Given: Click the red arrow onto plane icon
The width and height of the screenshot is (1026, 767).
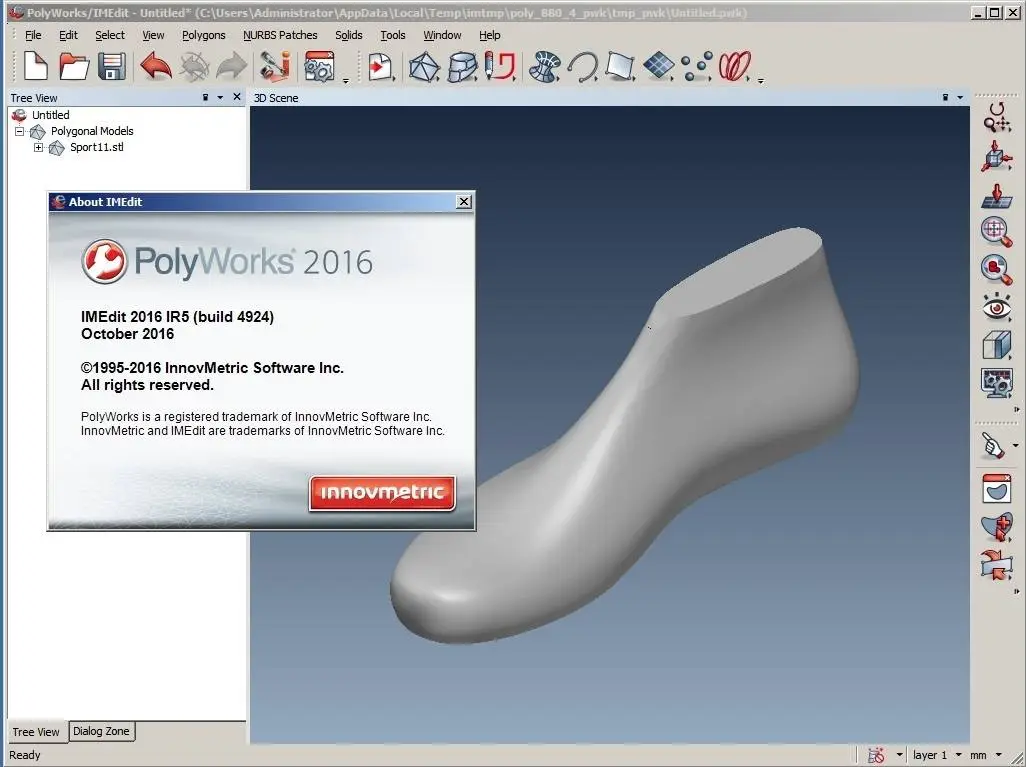Looking at the screenshot, I should [997, 196].
